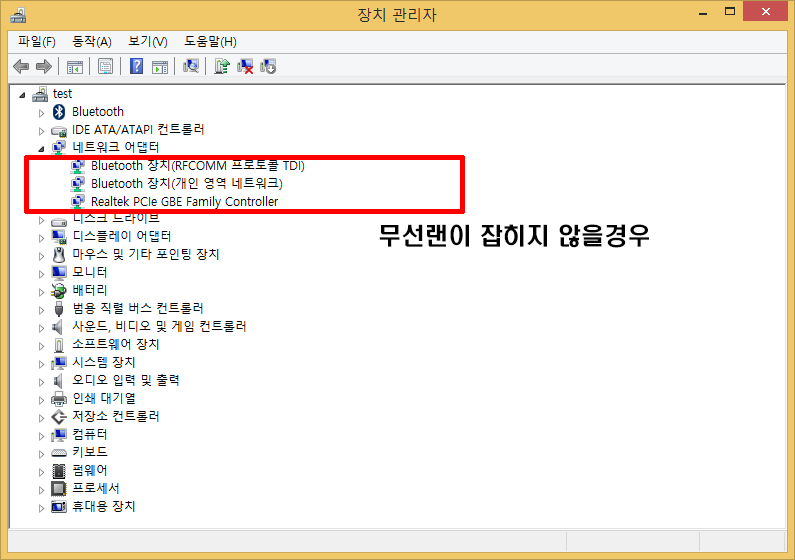Image resolution: width=795 pixels, height=560 pixels.
Task: Click the Scan for hardware changes icon
Action: [191, 66]
